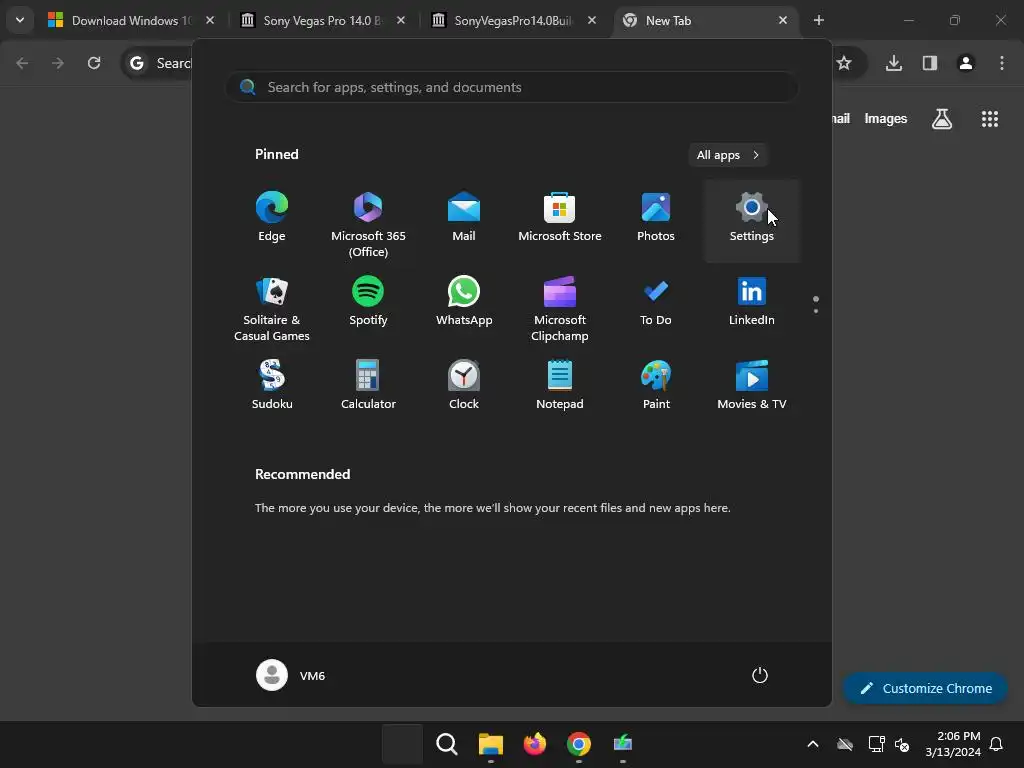The height and width of the screenshot is (768, 1024).
Task: Open the Chrome profile menu
Action: (x=966, y=63)
